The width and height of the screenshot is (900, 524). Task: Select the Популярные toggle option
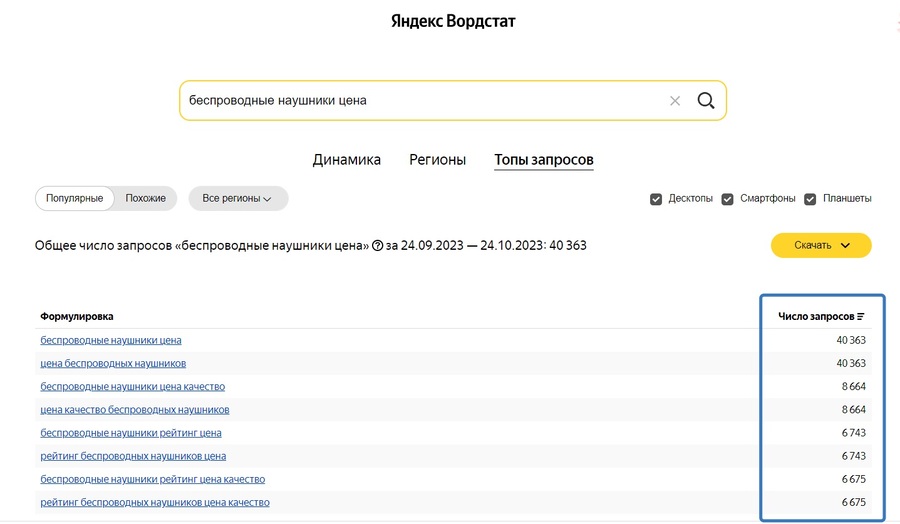point(75,198)
